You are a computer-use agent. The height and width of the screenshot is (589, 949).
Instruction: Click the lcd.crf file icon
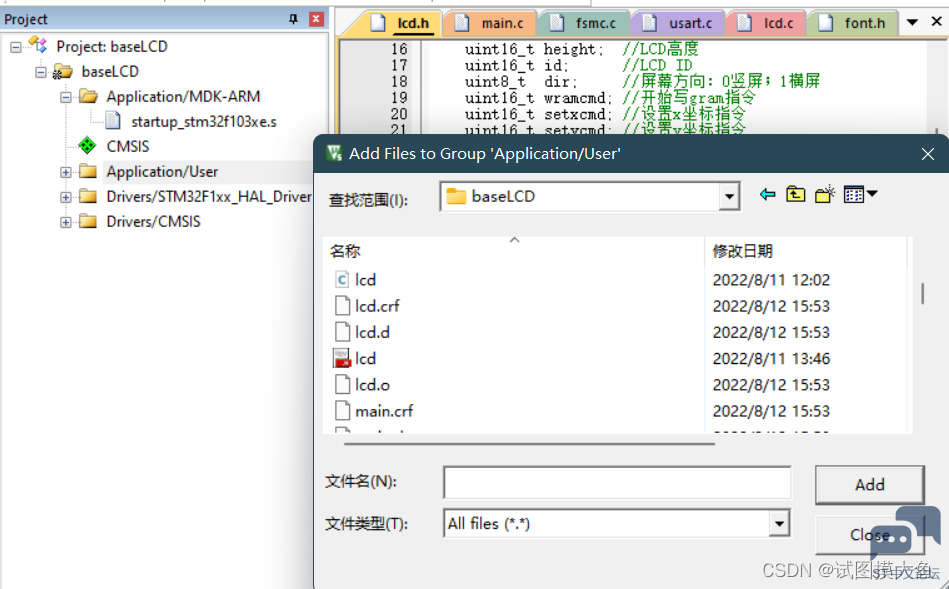coord(342,306)
